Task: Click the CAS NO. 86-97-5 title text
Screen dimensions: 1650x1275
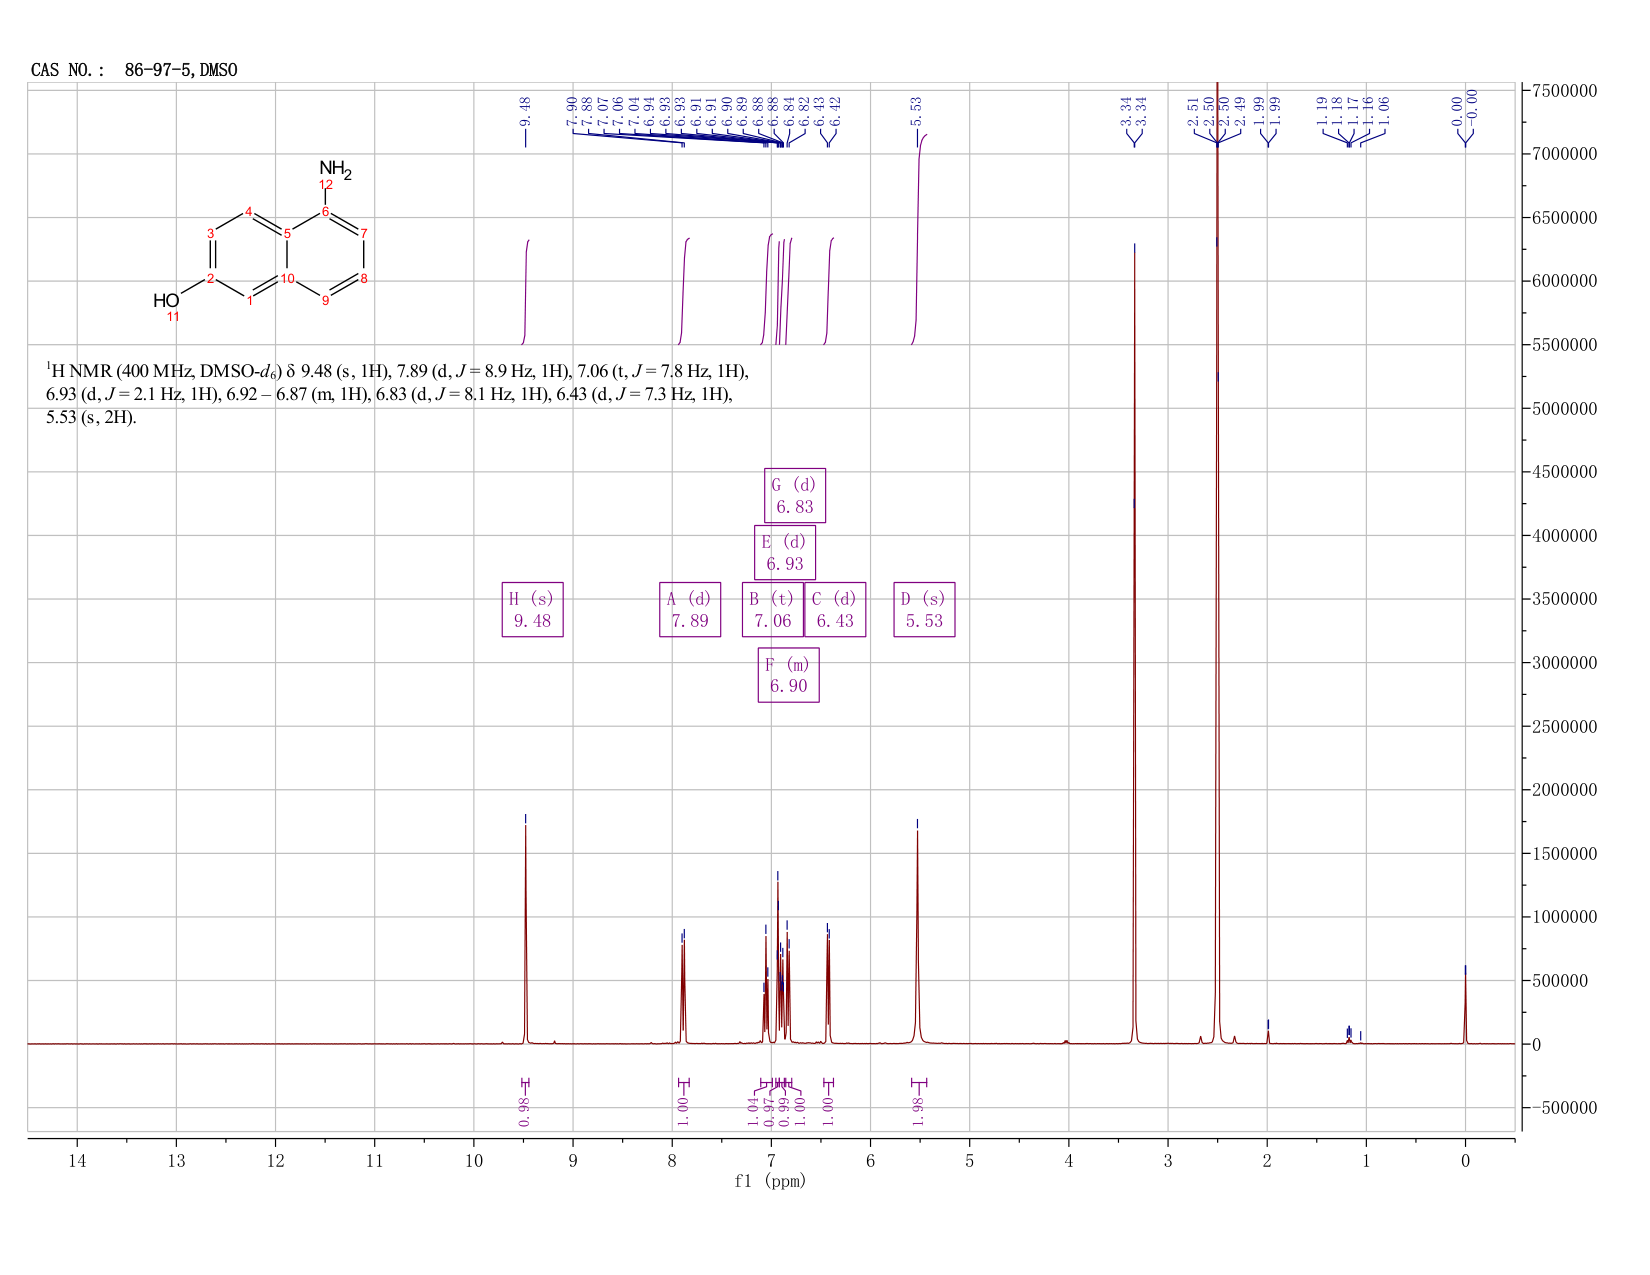Action: pyautogui.click(x=134, y=70)
